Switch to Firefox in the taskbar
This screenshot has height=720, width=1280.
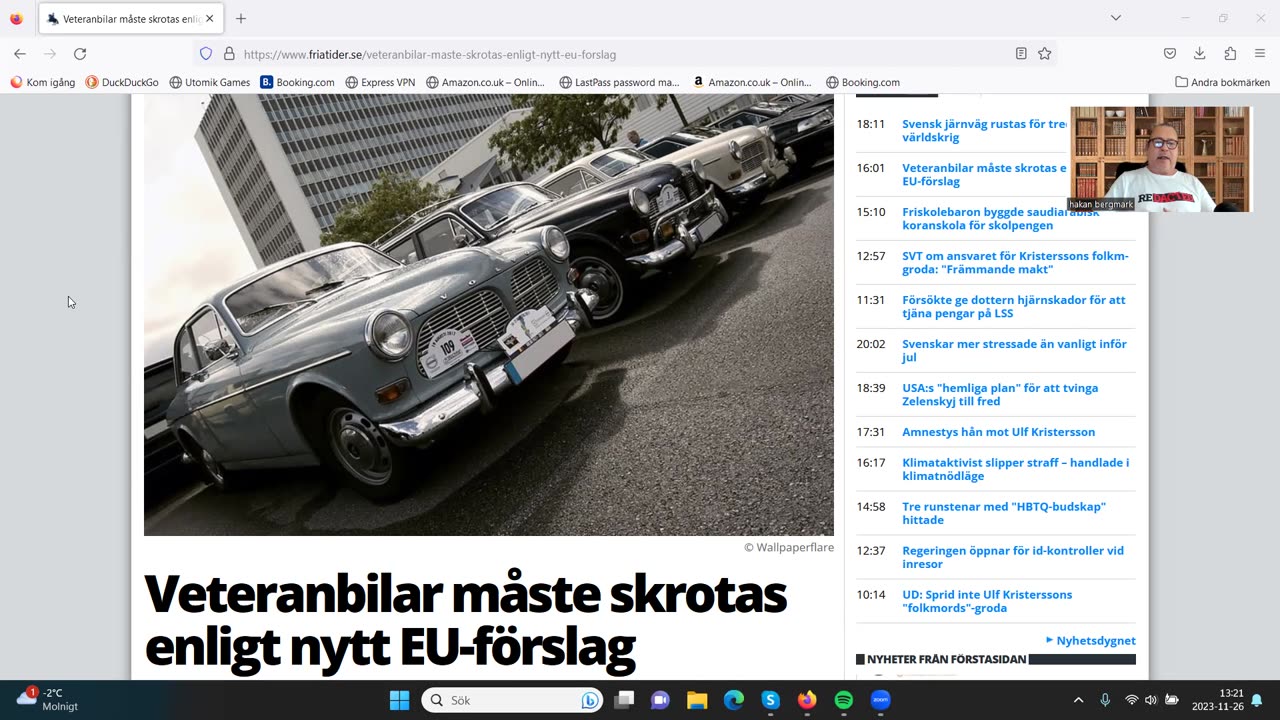807,700
